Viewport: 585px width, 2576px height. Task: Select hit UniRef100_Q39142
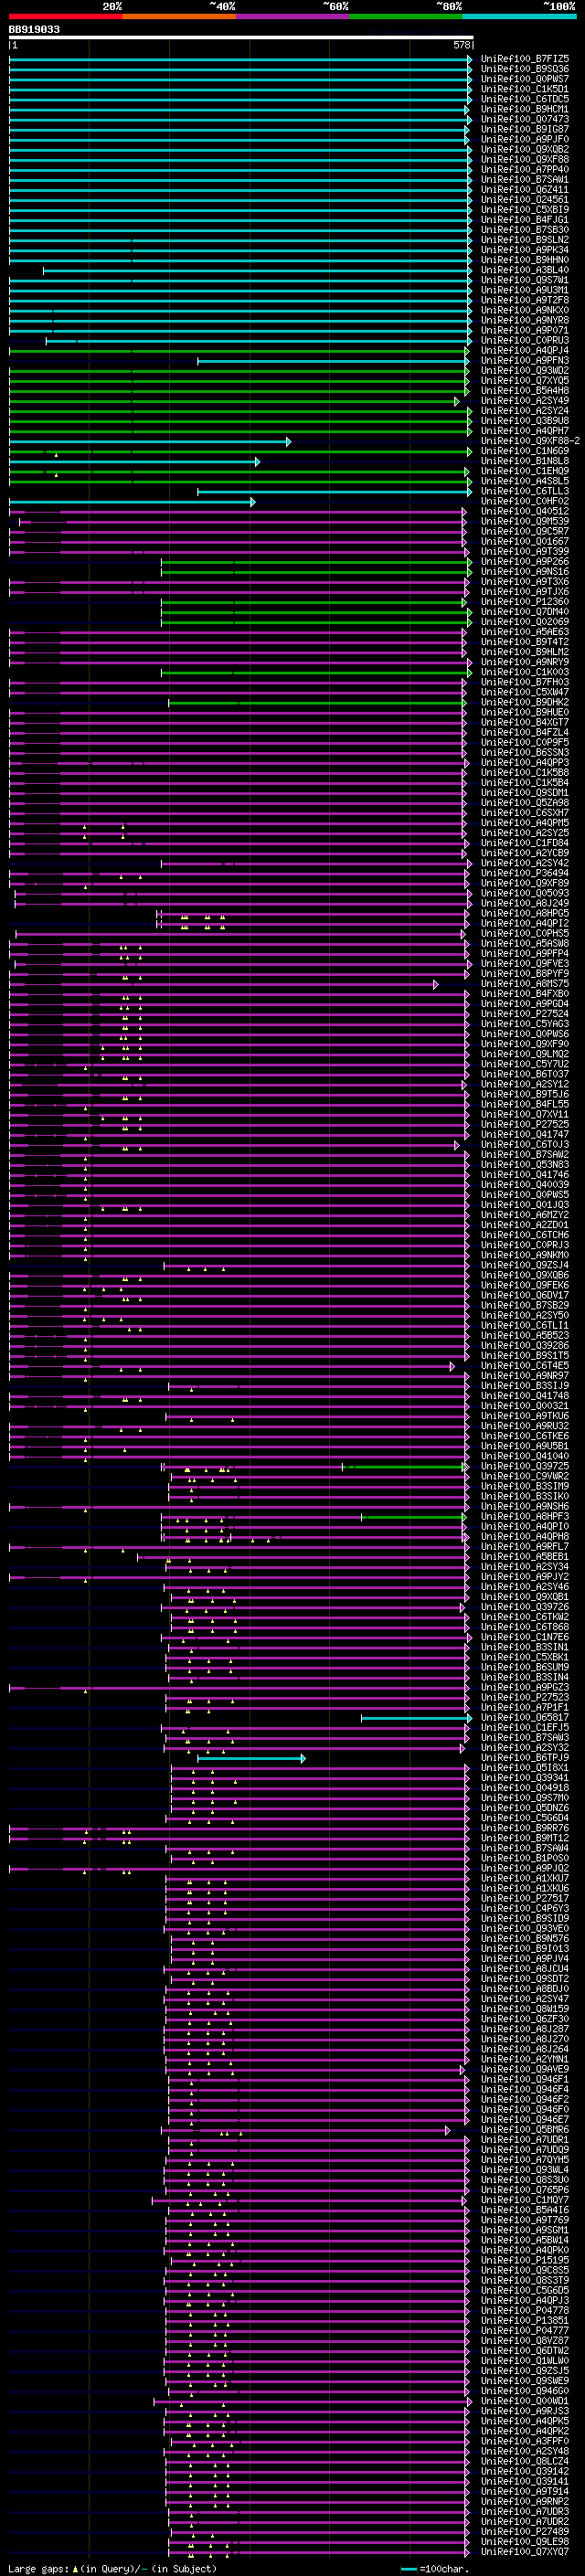pos(524,2471)
